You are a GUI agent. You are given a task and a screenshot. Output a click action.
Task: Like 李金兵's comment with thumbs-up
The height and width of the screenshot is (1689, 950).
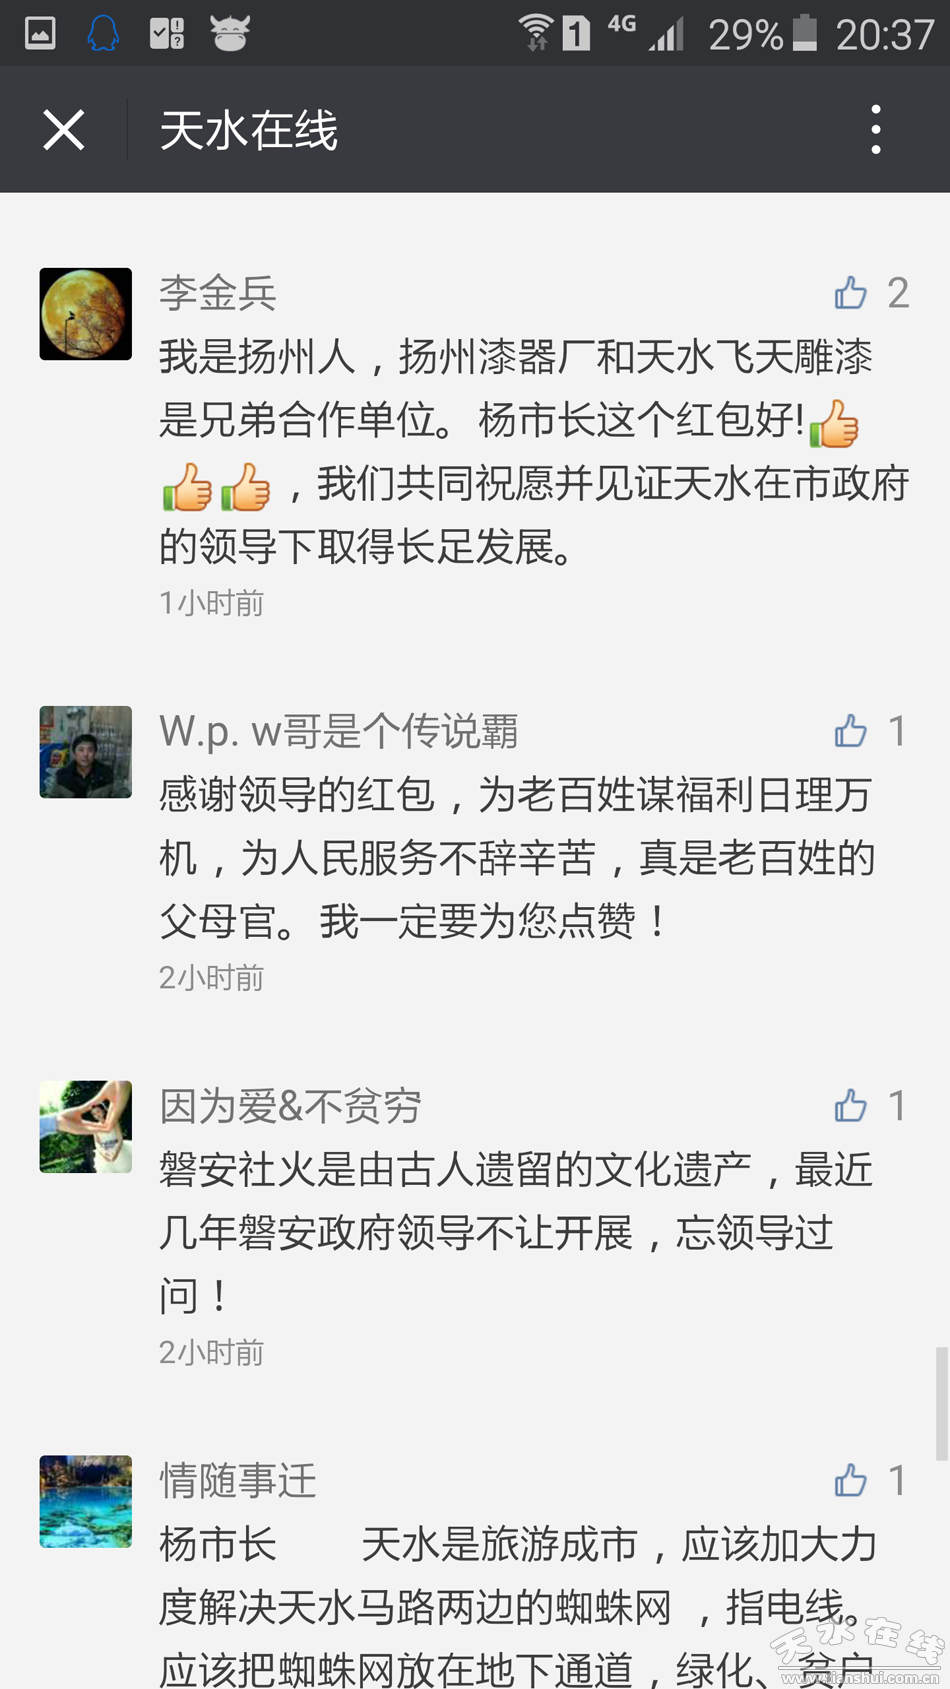[851, 293]
